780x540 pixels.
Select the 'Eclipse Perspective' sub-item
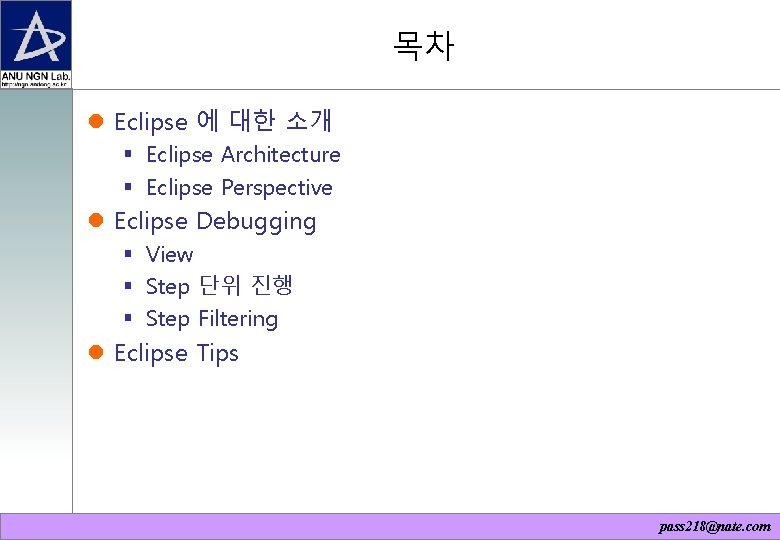[x=239, y=188]
